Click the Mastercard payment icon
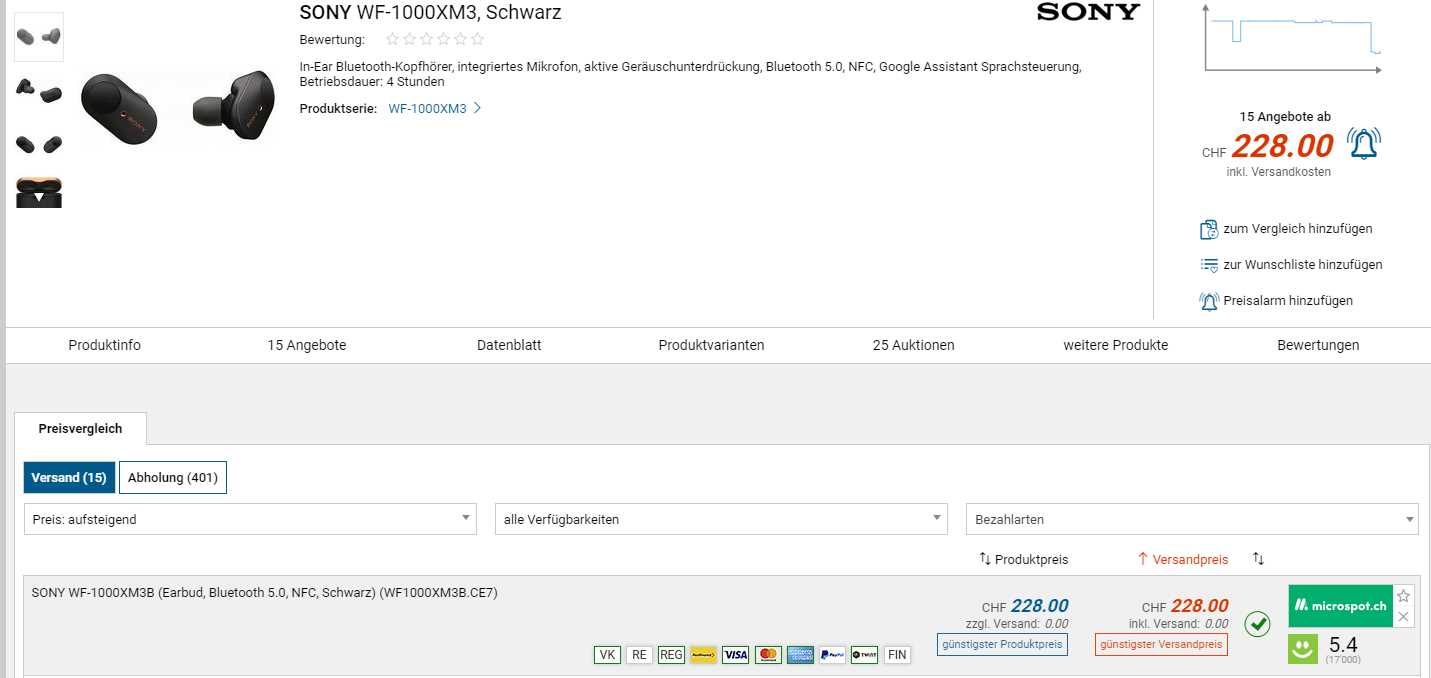Screen dimensions: 1431x678 pos(768,655)
